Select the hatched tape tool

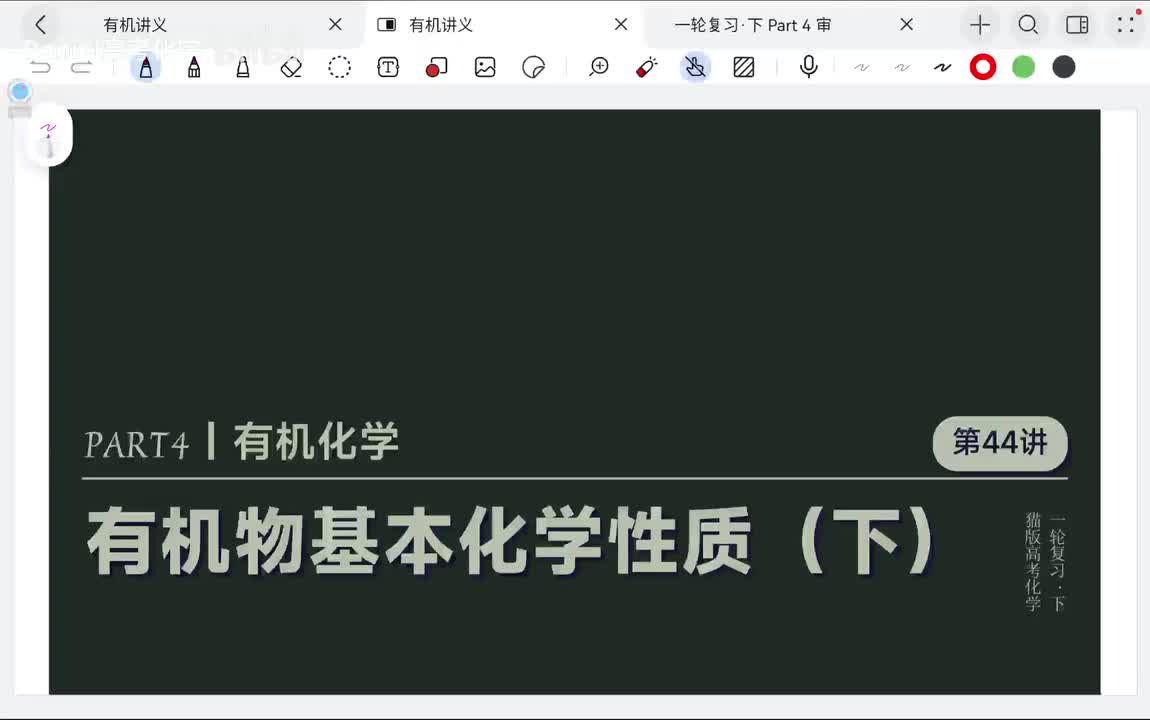coord(744,67)
